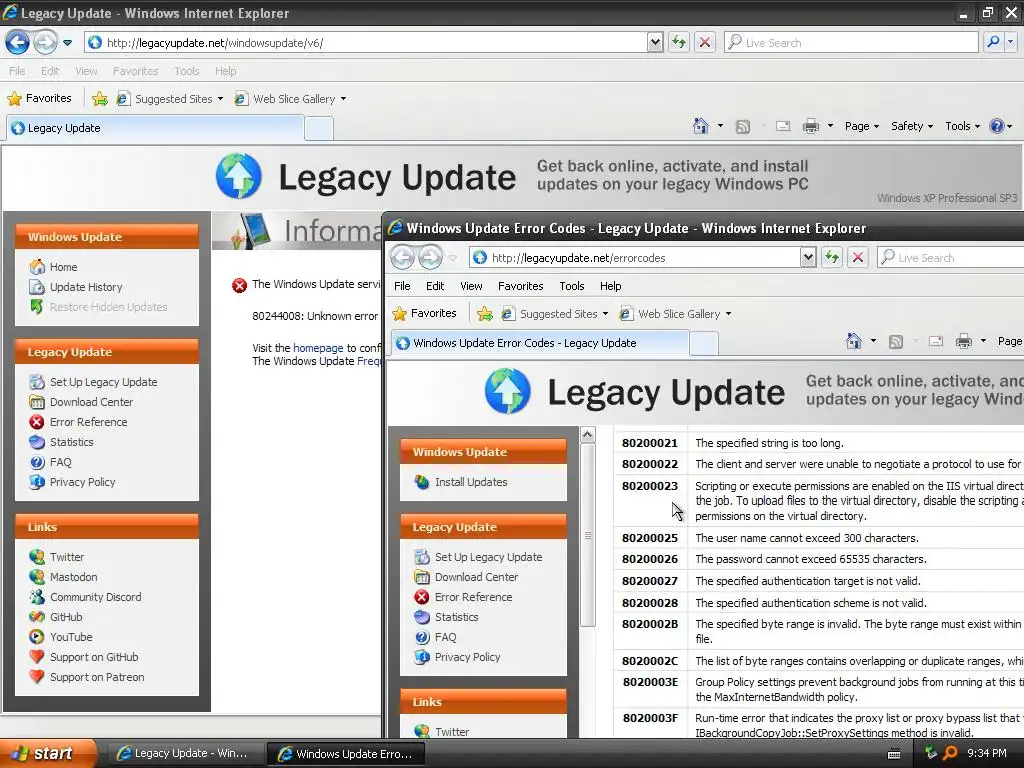
Task: Expand Suggested Sites dropdown in the Legacy Update window
Action: (220, 99)
